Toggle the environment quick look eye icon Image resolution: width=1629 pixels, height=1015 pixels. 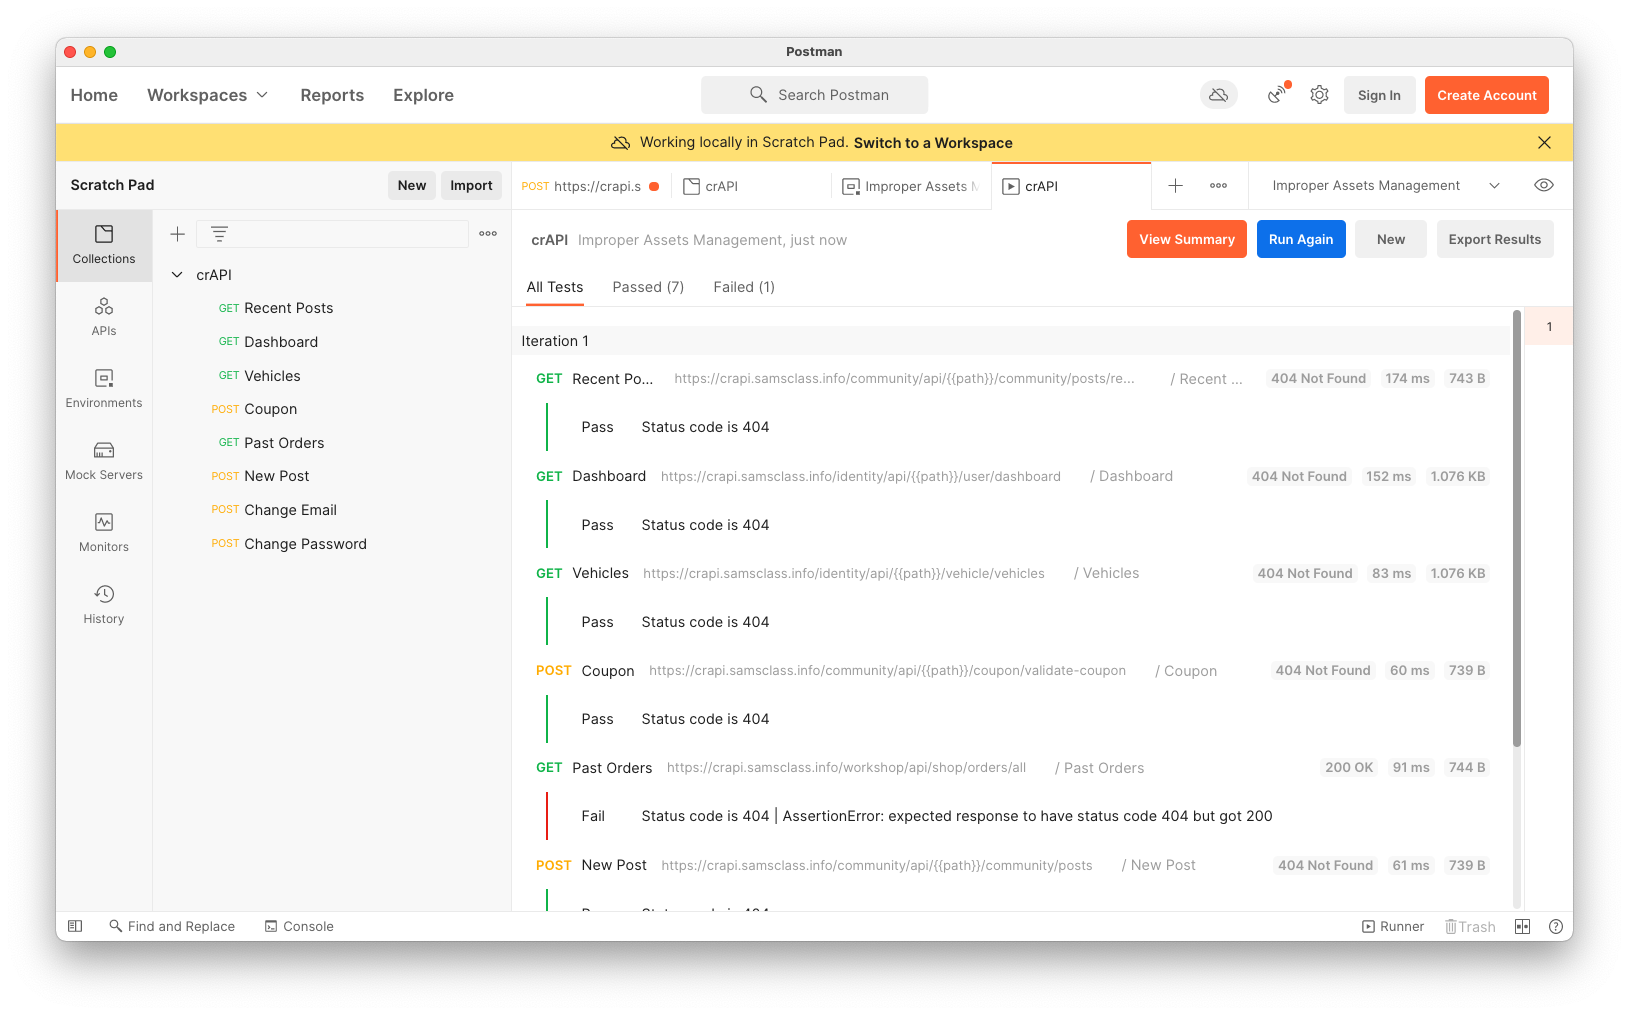coord(1544,186)
